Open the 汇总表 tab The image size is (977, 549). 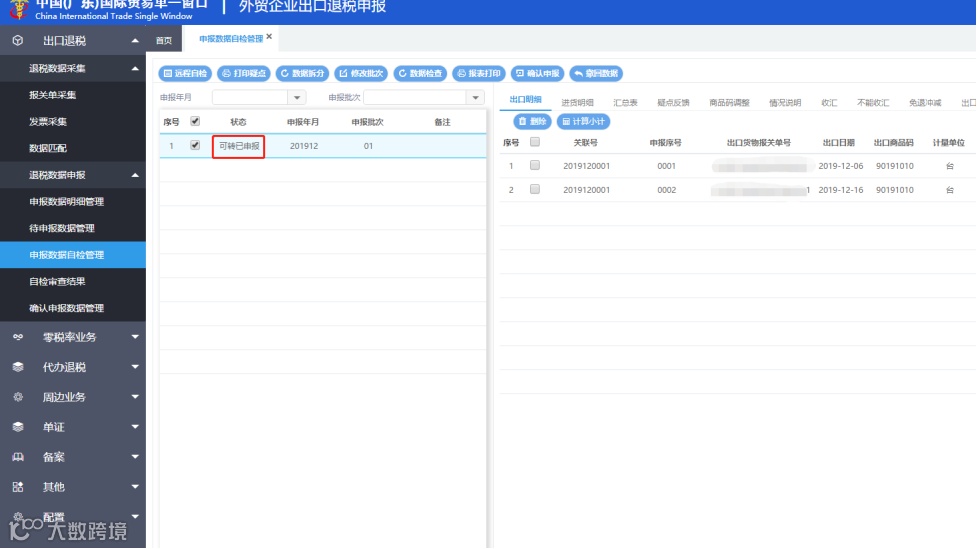click(625, 103)
